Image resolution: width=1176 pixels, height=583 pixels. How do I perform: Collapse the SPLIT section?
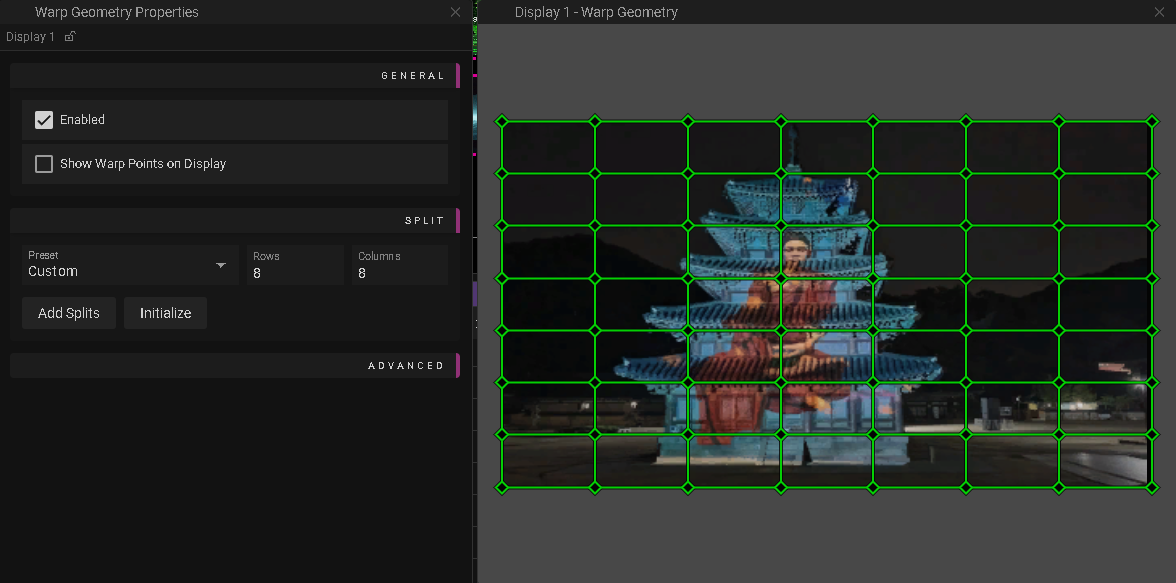pyautogui.click(x=235, y=221)
